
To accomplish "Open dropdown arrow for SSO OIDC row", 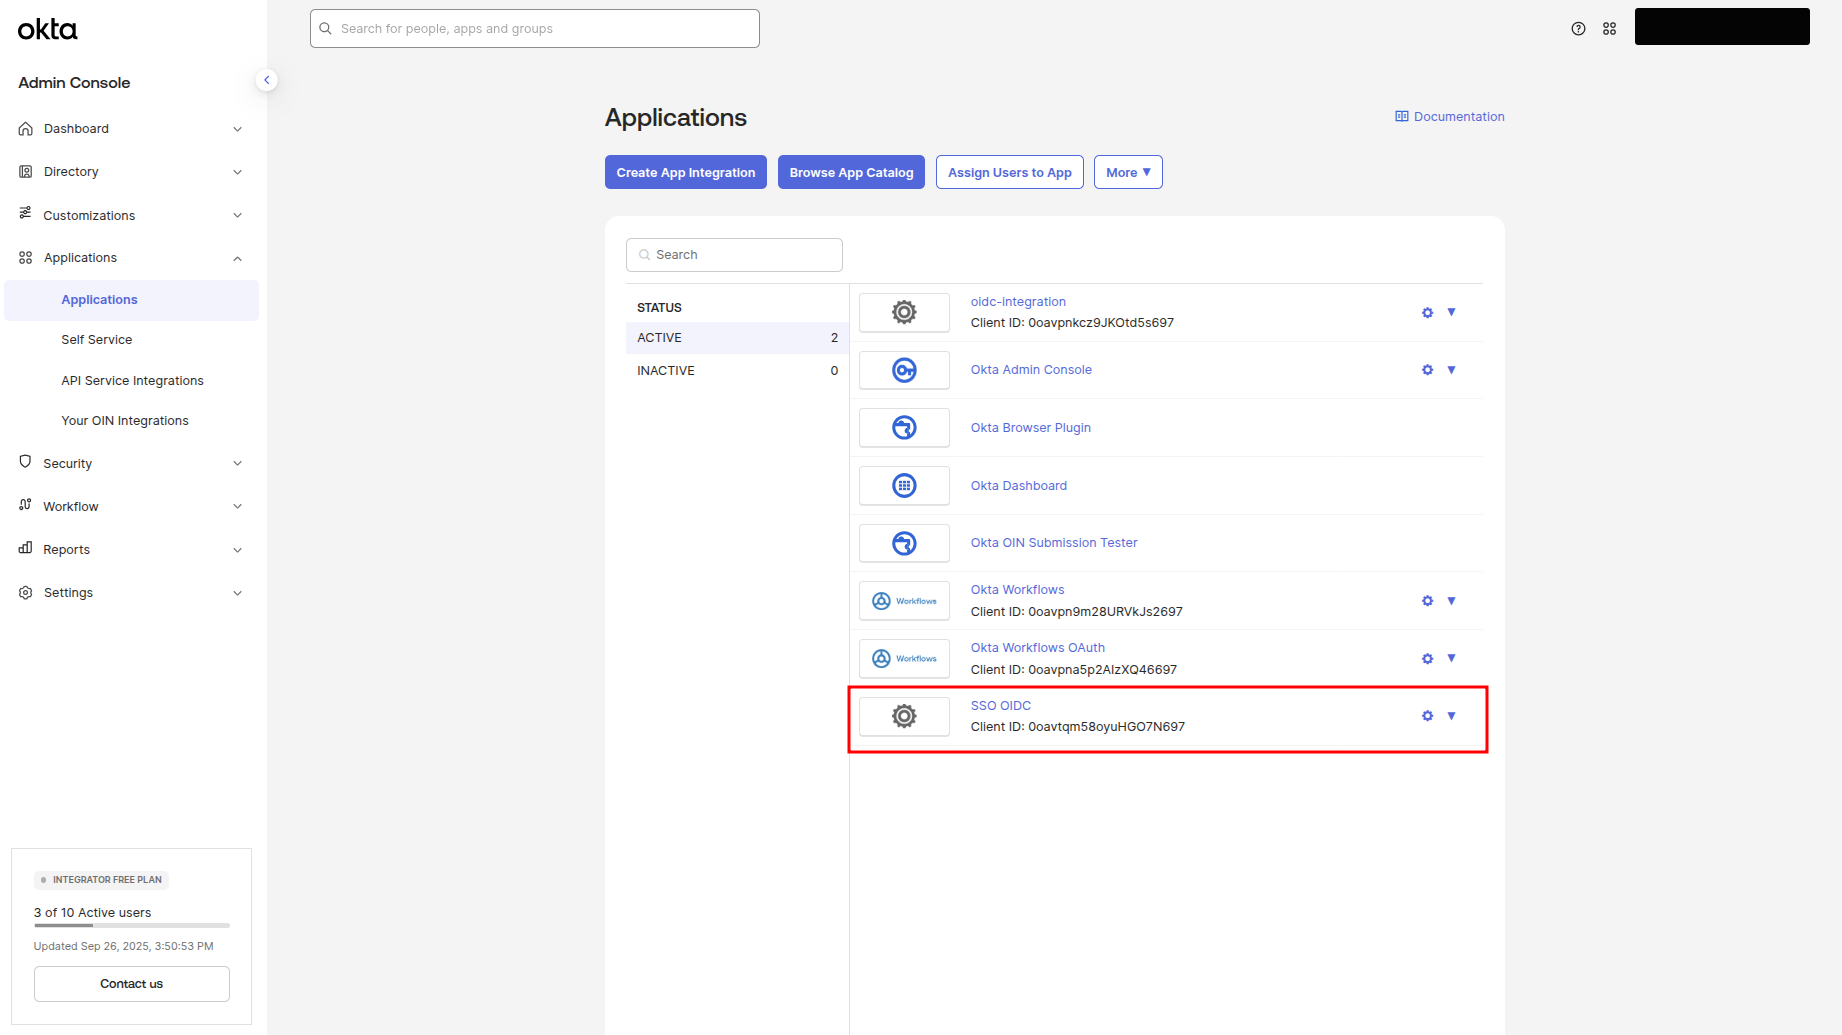I will [1451, 716].
